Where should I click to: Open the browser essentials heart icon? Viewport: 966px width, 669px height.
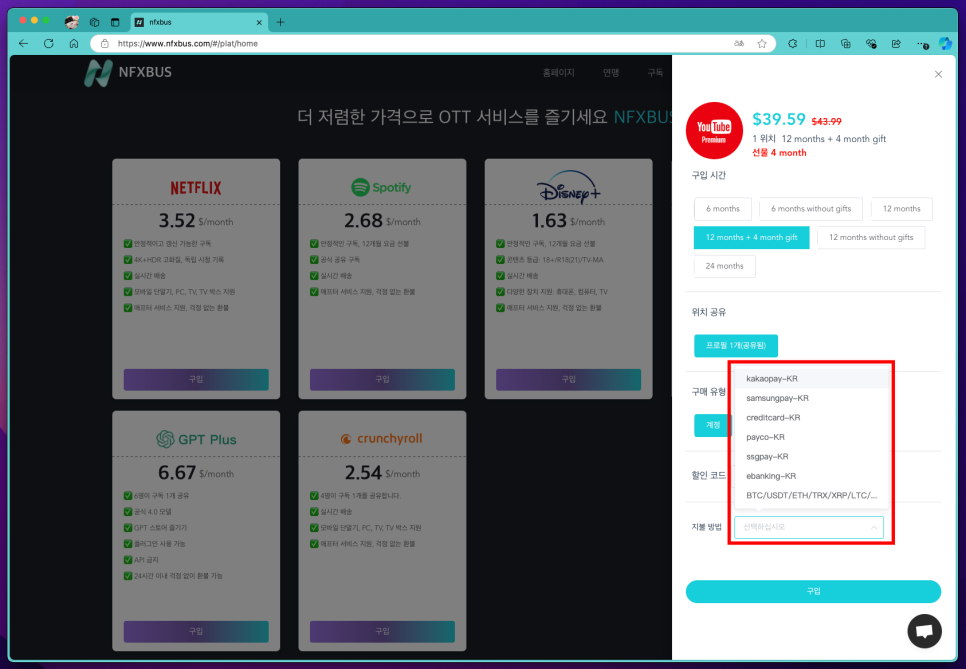(871, 44)
